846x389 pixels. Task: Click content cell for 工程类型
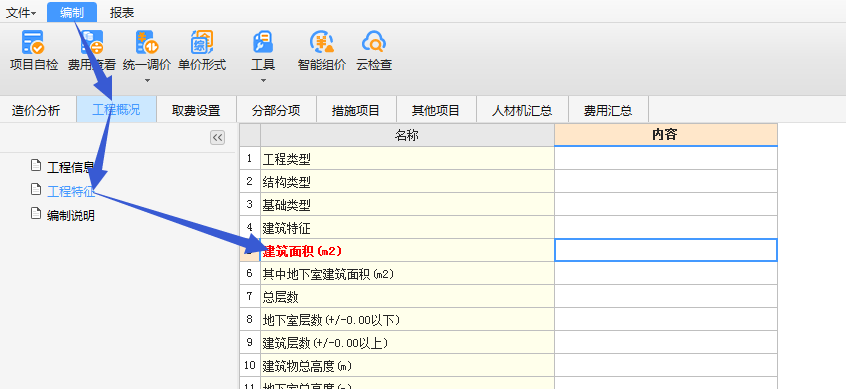click(x=666, y=159)
